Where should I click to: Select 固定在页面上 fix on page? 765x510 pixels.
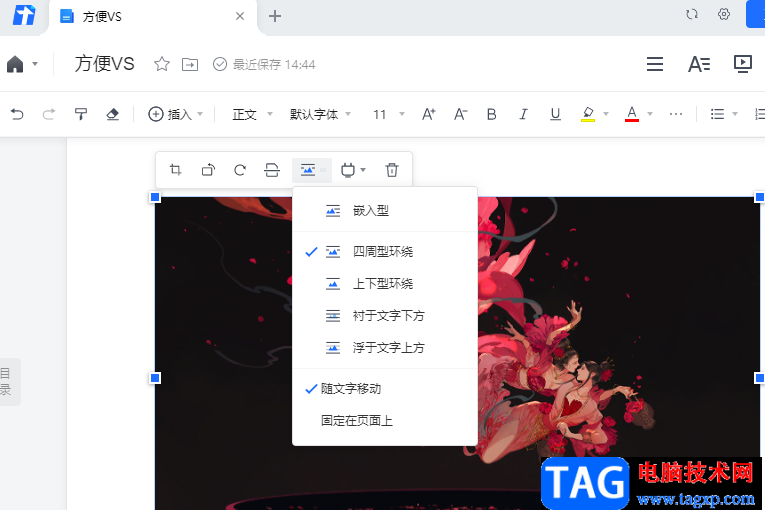click(384, 421)
